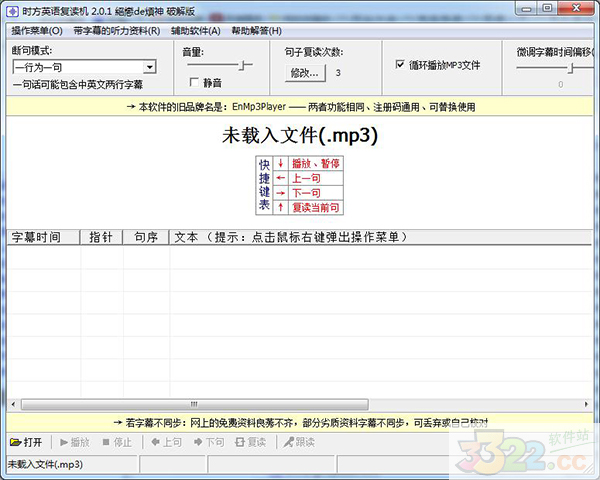Click the 修改... repeat count button
600x480 pixels.
(x=305, y=73)
